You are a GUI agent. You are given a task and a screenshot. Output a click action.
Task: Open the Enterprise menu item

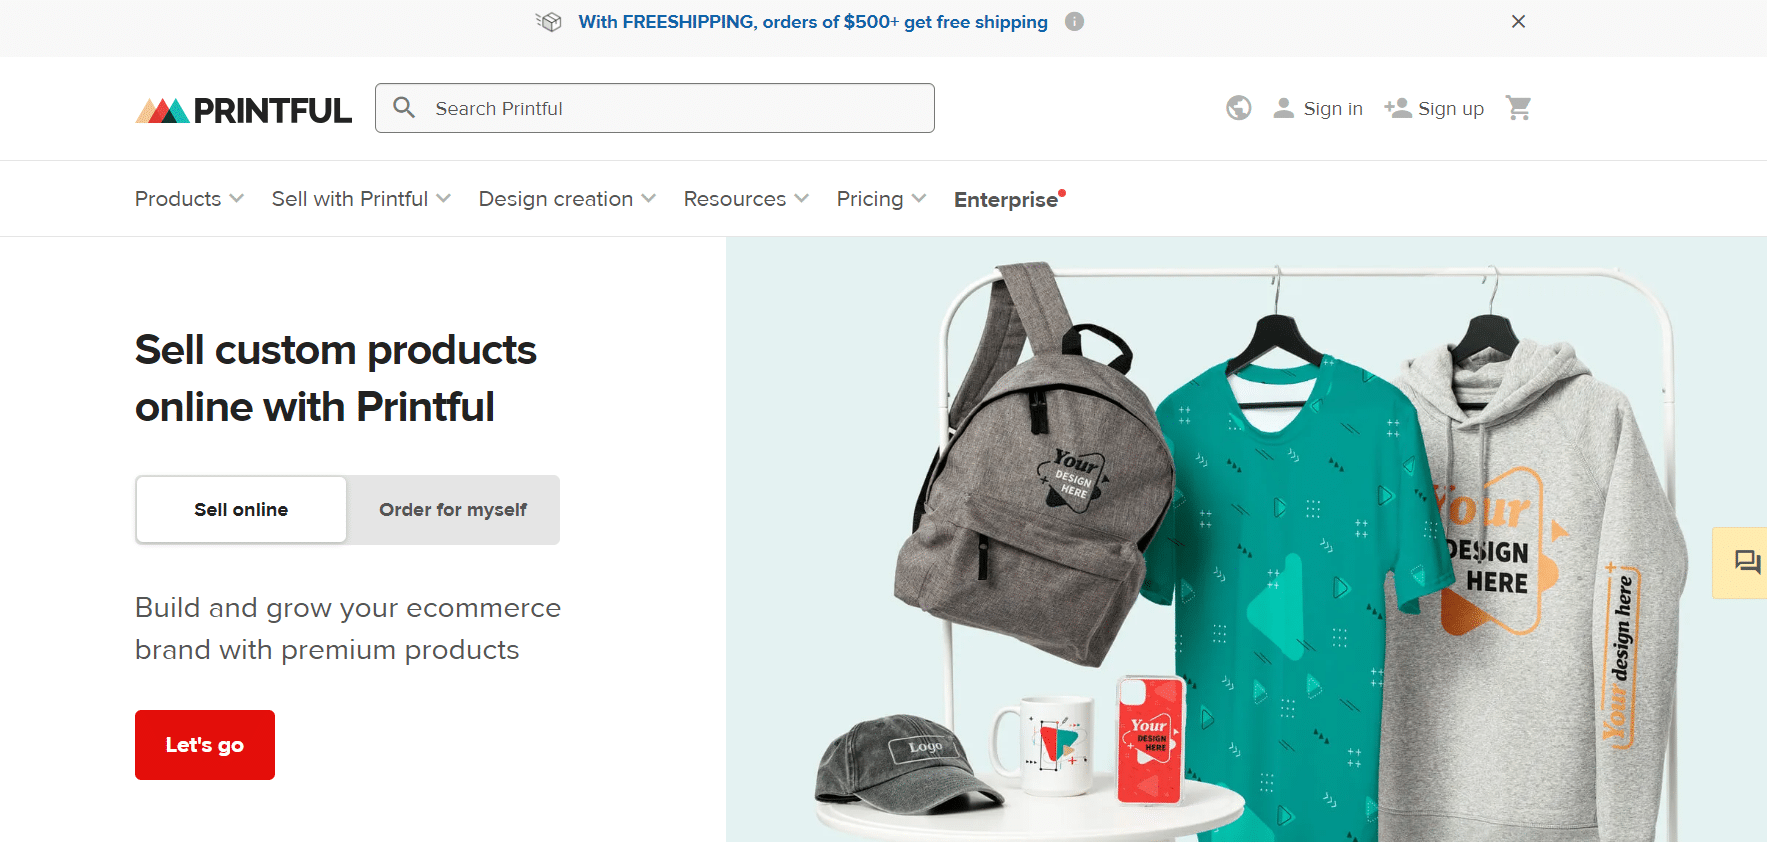pos(1006,199)
